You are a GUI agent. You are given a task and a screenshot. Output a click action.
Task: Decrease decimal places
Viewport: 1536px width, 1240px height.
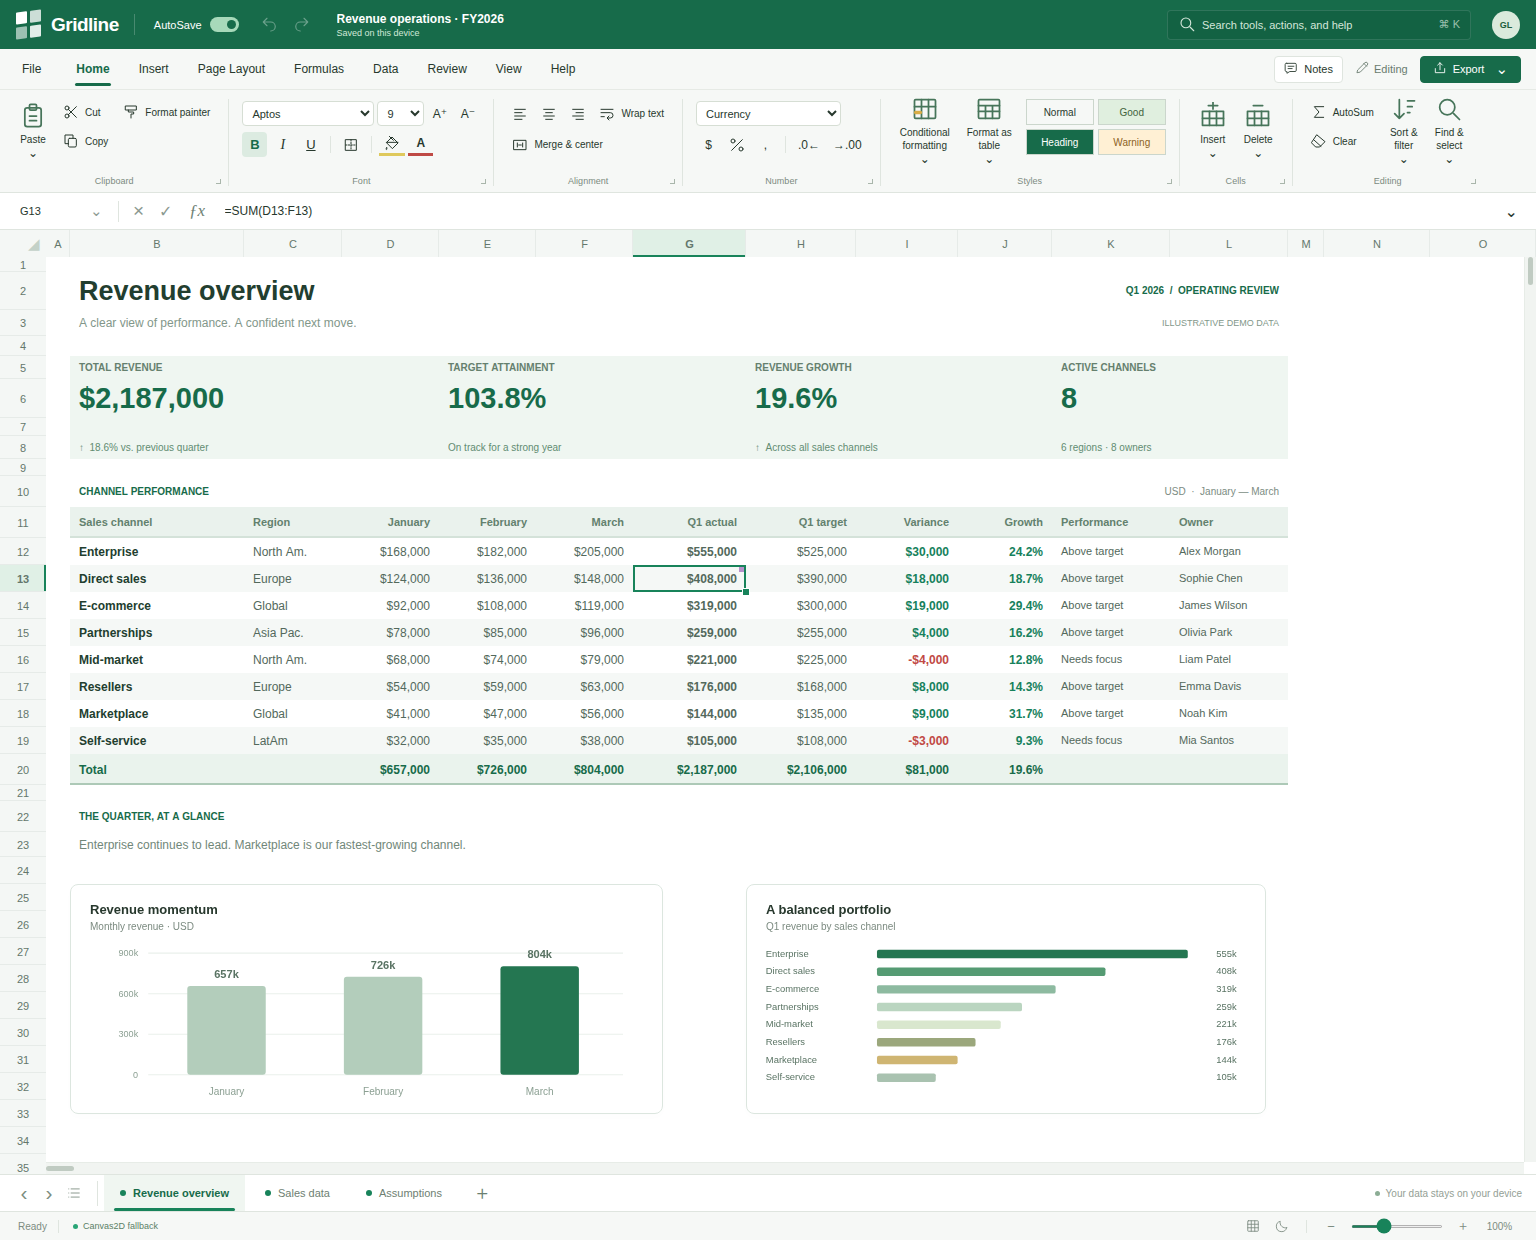click(x=808, y=145)
